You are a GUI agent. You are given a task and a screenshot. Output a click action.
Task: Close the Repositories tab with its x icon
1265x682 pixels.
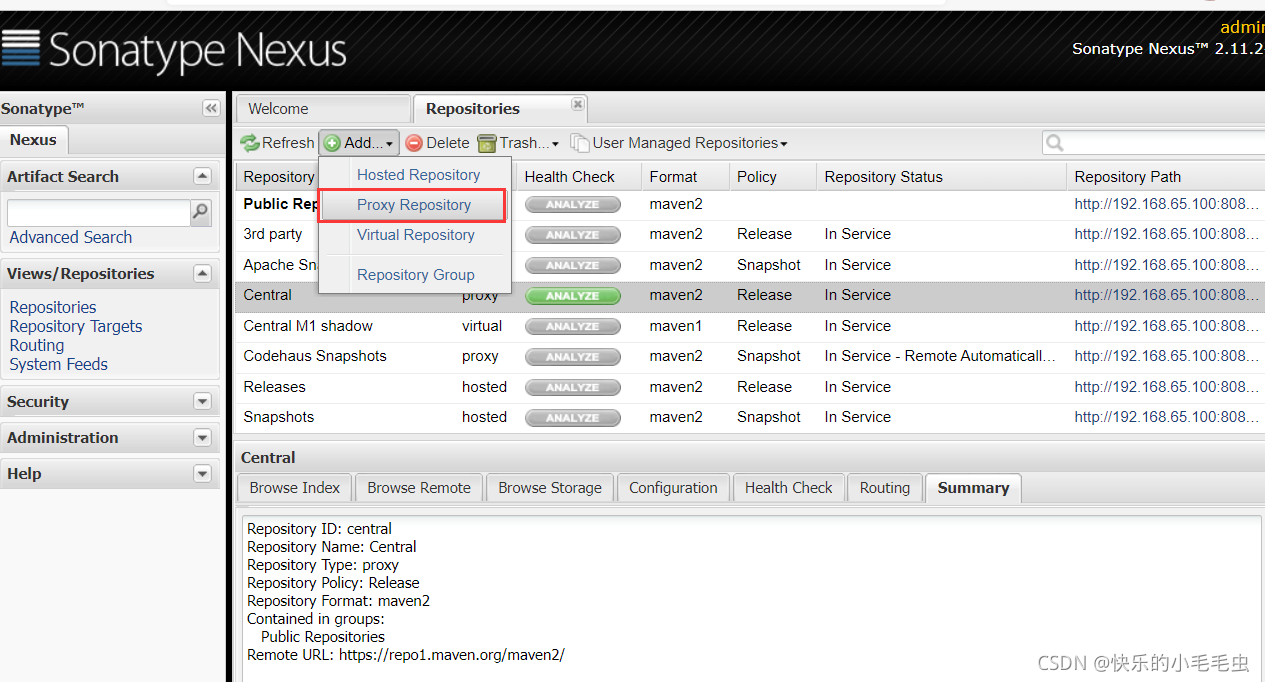click(x=577, y=104)
